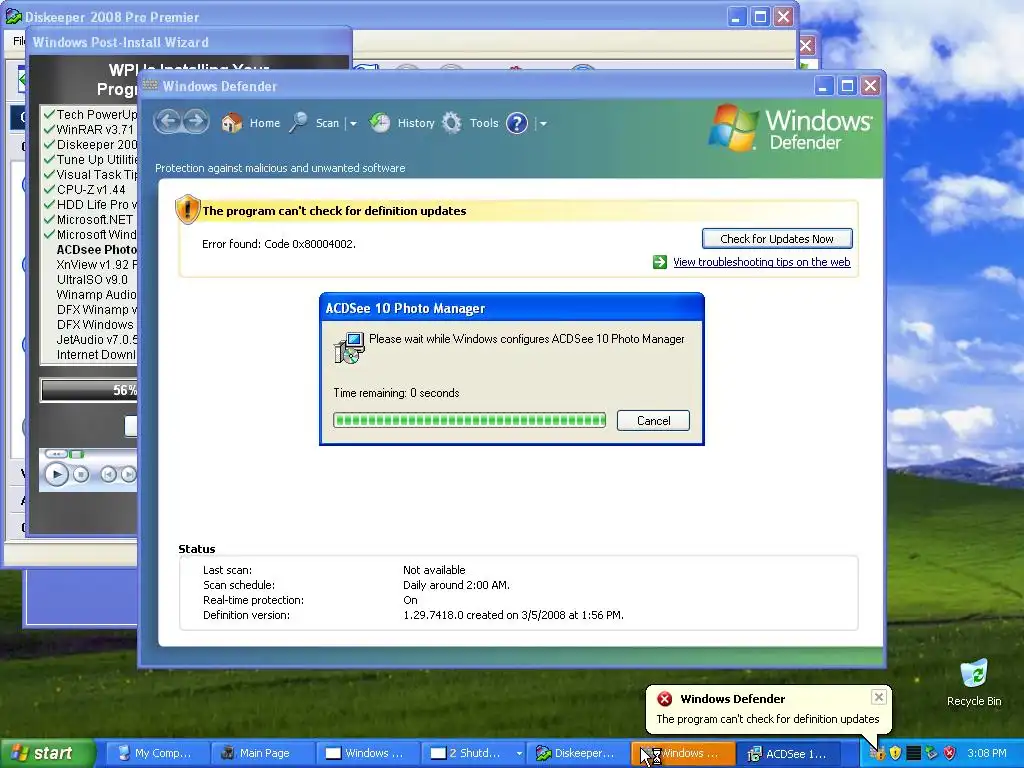Click the Scan magnifier icon

click(x=298, y=122)
